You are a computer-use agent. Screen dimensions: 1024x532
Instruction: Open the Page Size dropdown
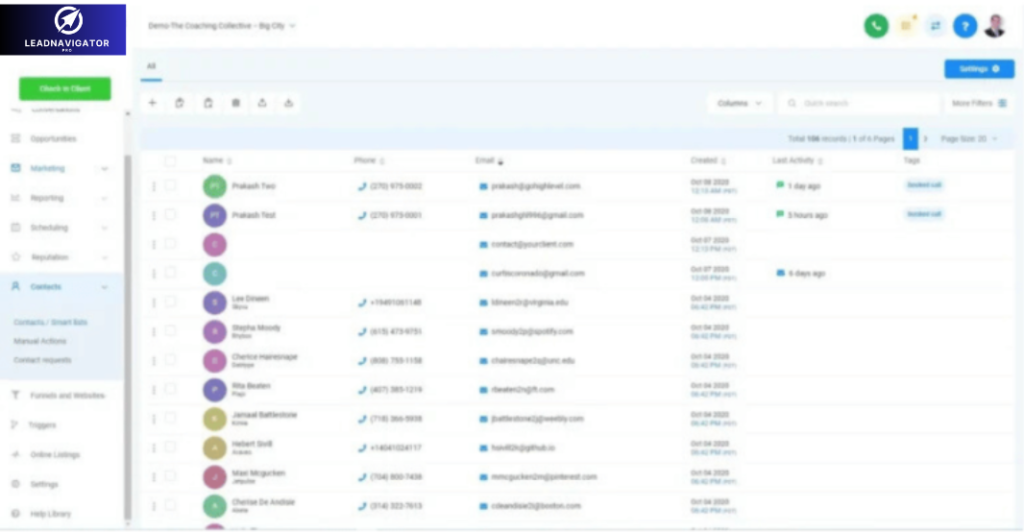coord(968,139)
